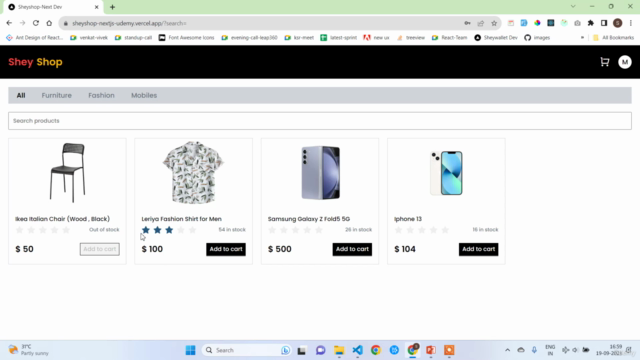This screenshot has width=640, height=360.
Task: Reload the page with refresh icon
Action: tap(36, 23)
